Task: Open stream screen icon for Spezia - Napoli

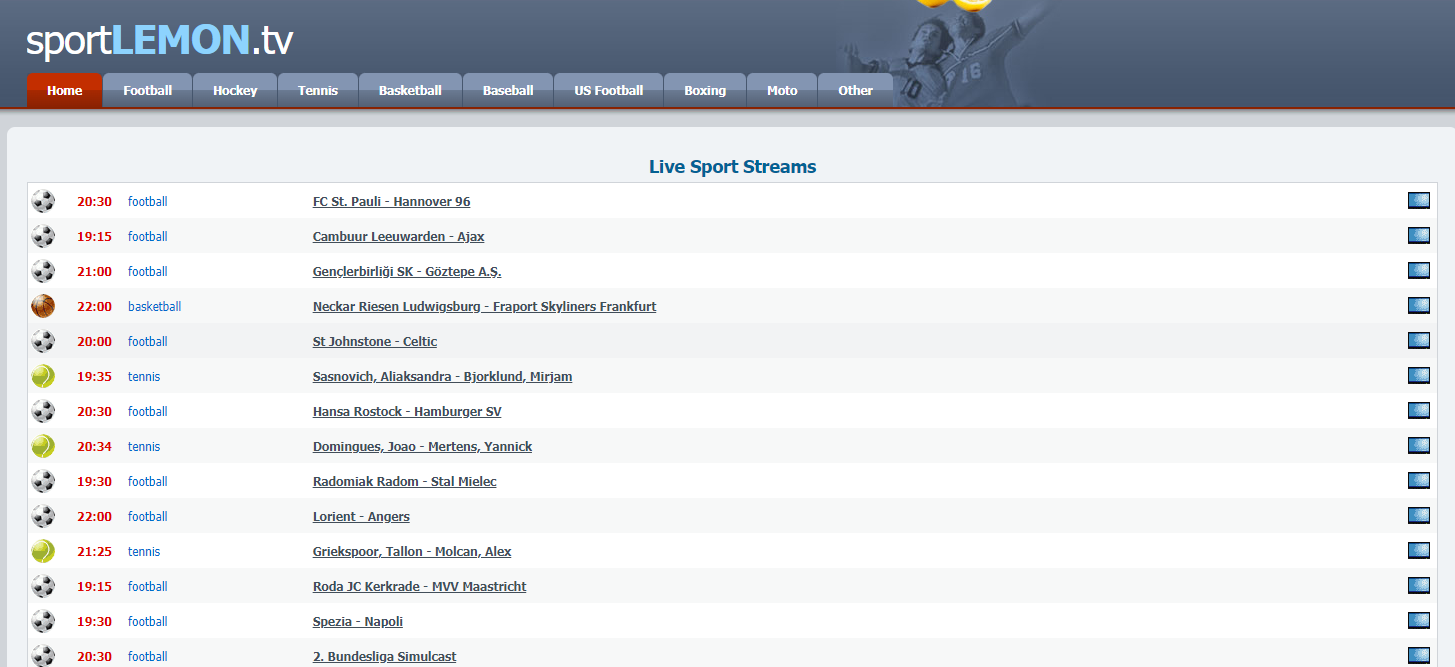Action: (1418, 621)
